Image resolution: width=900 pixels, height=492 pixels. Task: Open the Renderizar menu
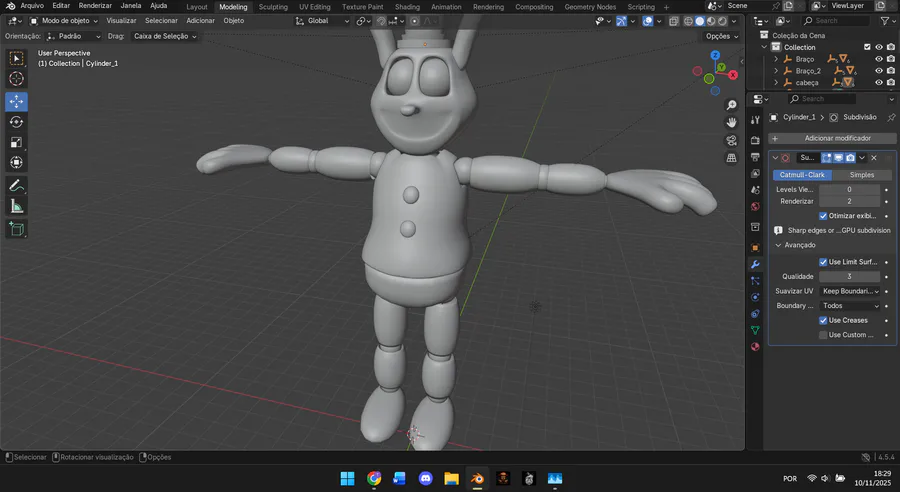point(95,6)
